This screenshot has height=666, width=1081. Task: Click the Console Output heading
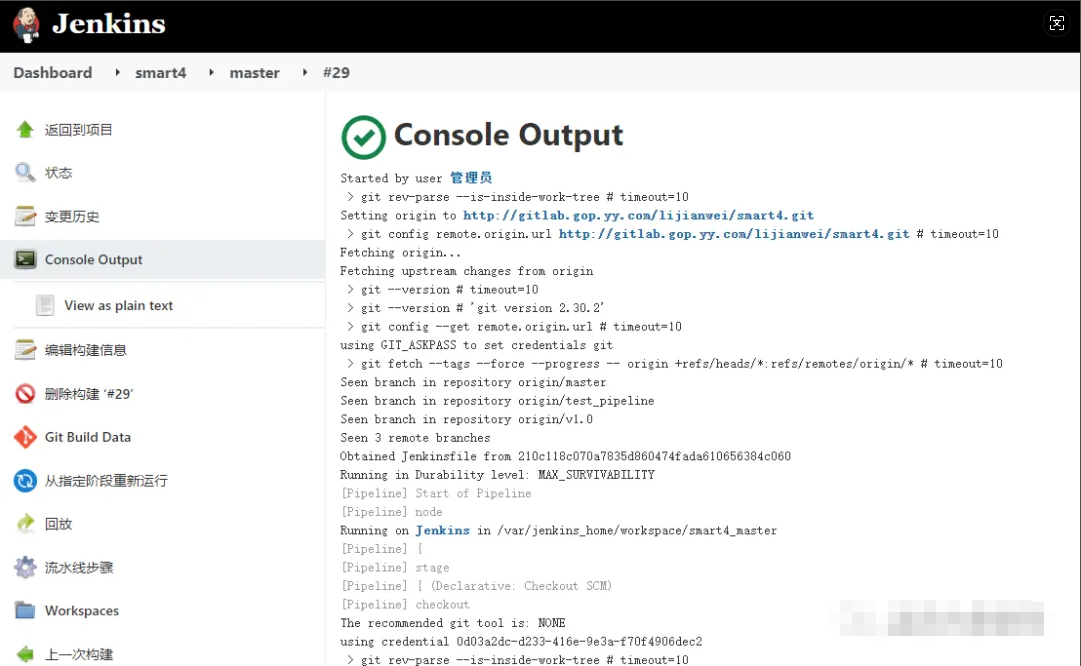[508, 134]
